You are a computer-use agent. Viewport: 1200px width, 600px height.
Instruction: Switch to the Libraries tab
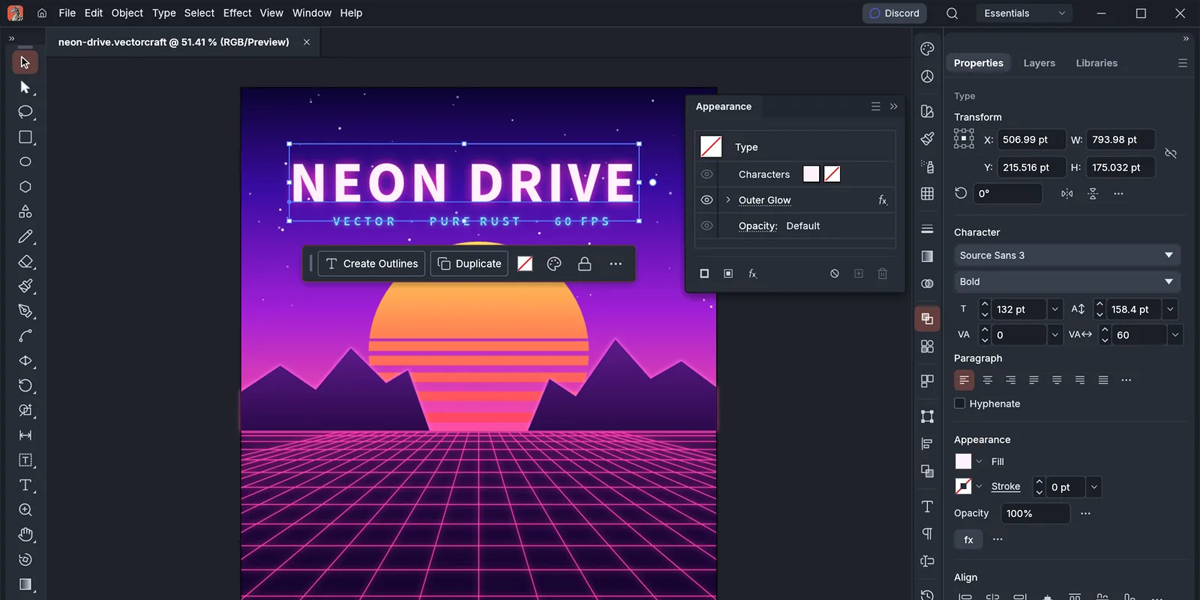[1097, 63]
